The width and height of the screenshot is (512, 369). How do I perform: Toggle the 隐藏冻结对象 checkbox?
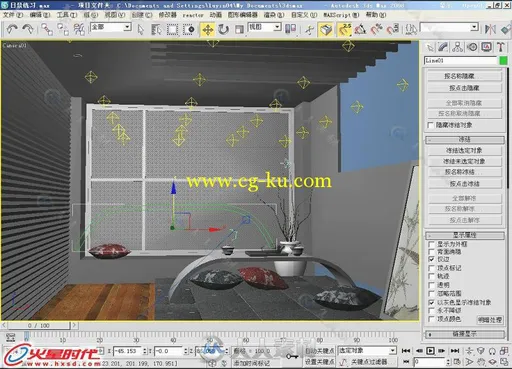tap(430, 125)
